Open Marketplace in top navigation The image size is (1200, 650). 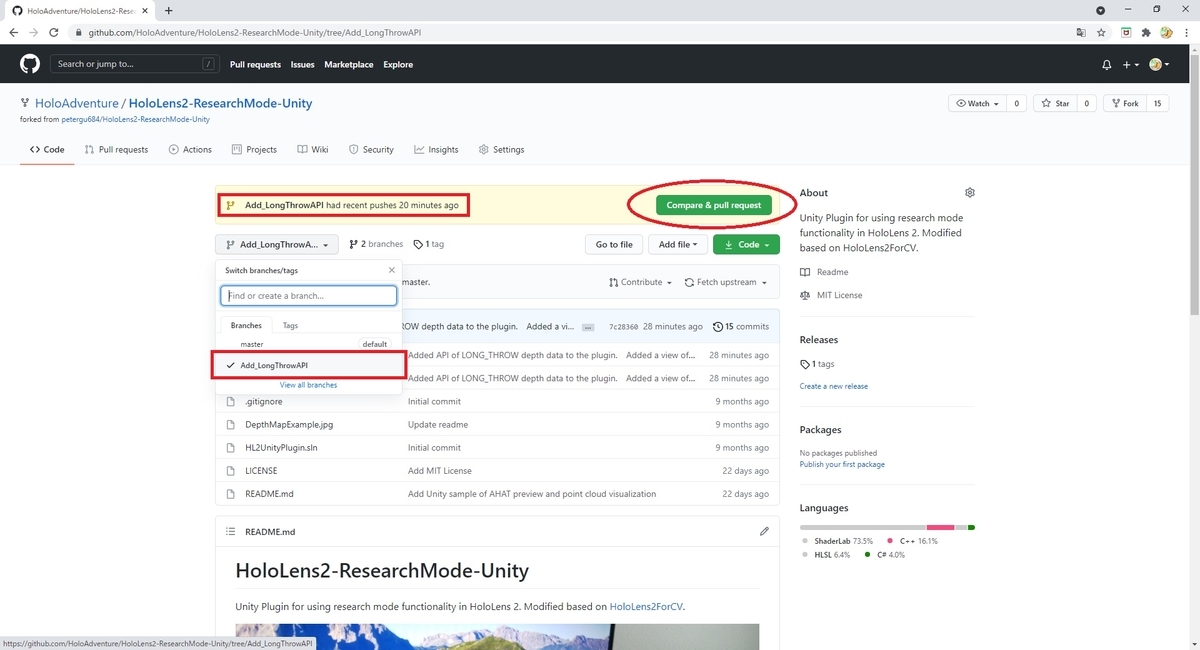(348, 64)
